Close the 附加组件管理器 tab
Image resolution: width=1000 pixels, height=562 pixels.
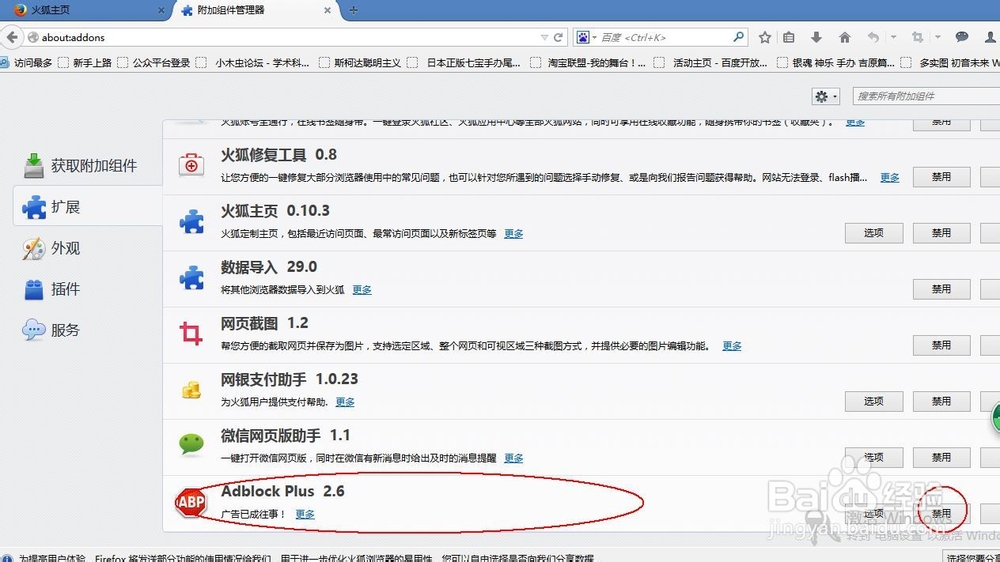pyautogui.click(x=327, y=10)
